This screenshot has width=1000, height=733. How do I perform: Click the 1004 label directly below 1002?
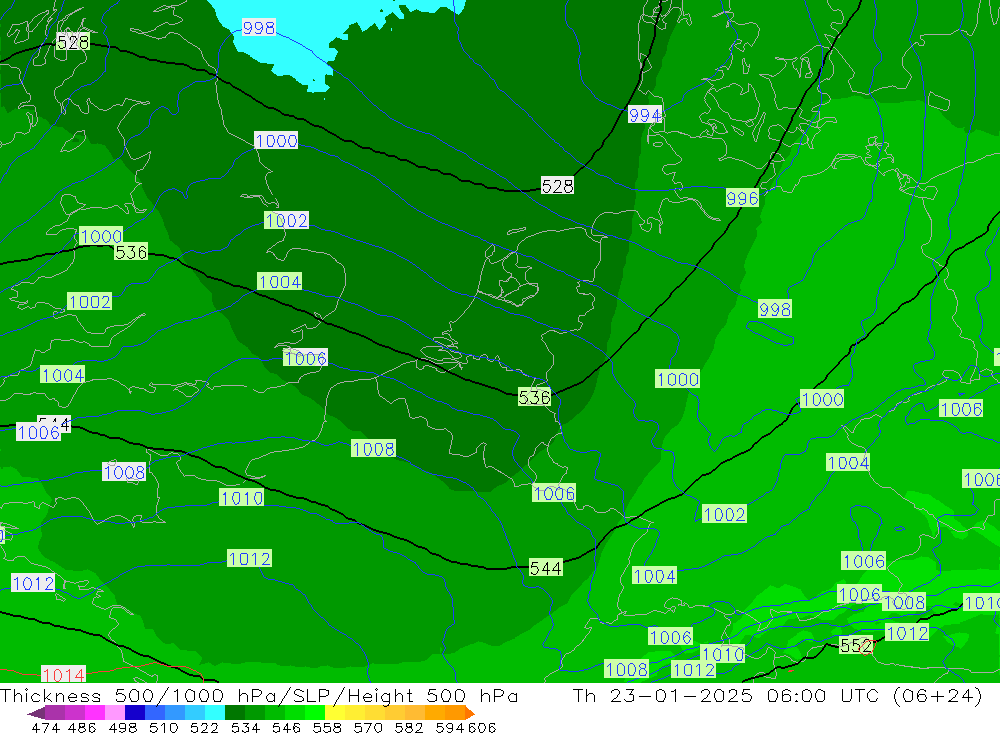coord(279,281)
